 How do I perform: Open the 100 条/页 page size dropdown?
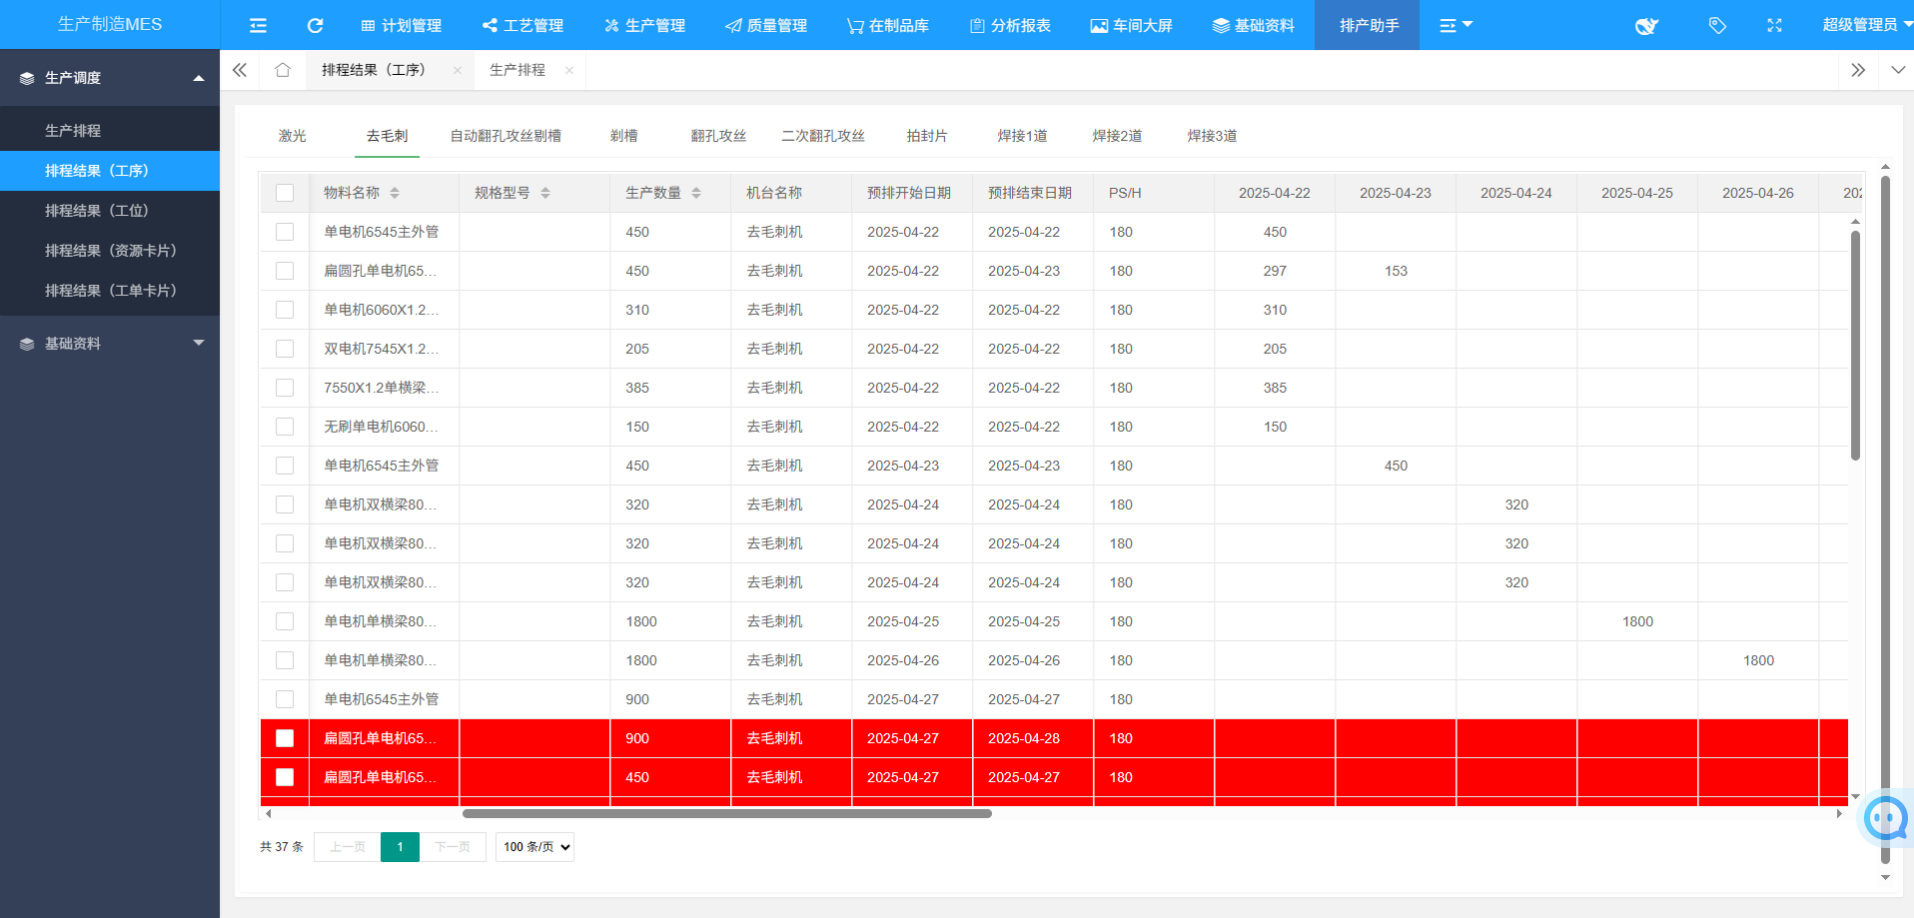(x=535, y=847)
